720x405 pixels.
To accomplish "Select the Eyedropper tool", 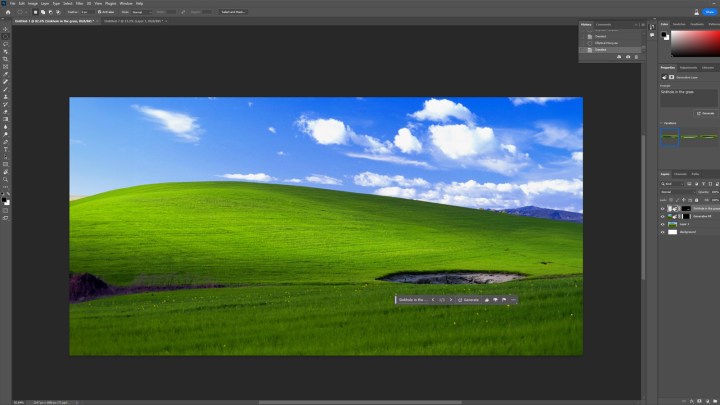I will tap(6, 74).
